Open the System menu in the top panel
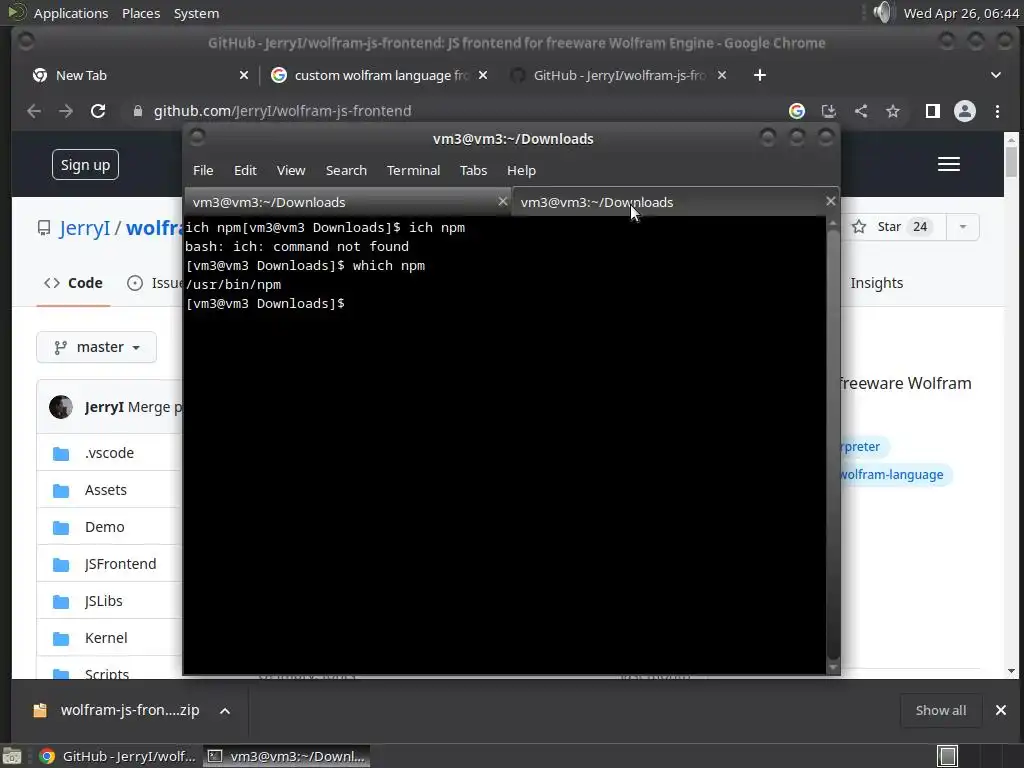 (196, 13)
